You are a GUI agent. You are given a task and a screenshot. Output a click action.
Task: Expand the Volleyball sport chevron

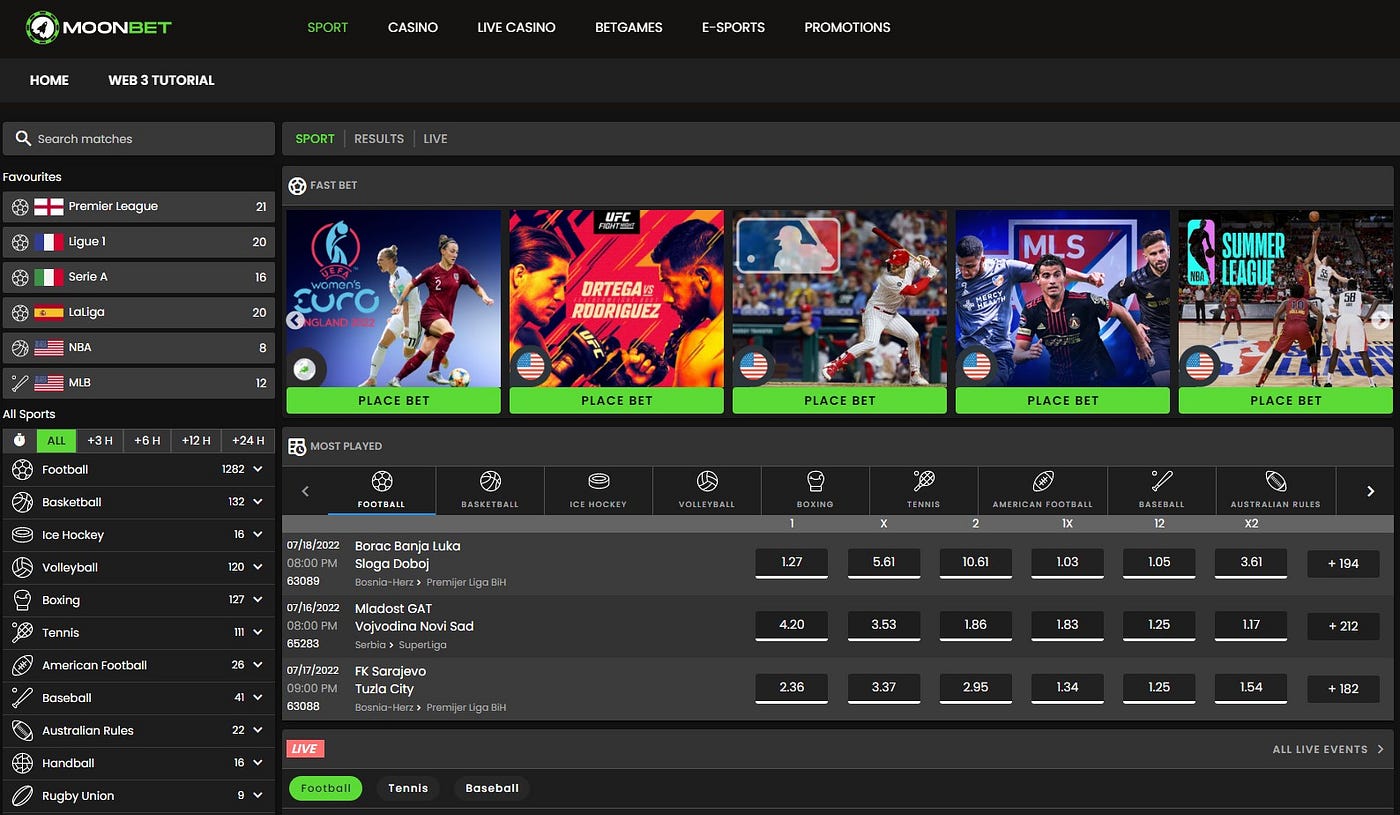(258, 567)
